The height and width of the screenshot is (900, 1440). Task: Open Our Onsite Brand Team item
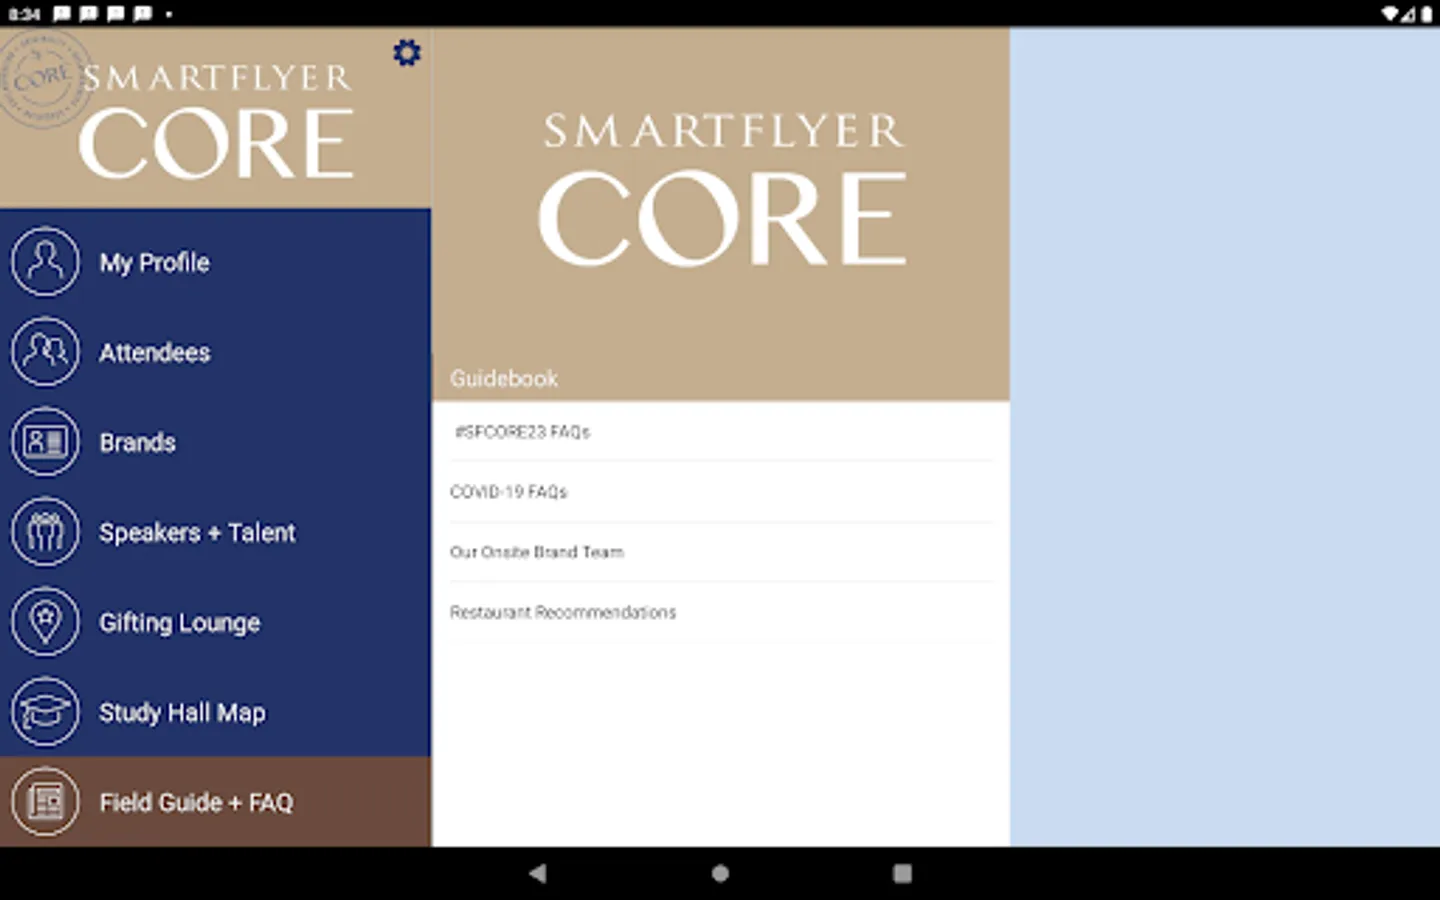721,552
